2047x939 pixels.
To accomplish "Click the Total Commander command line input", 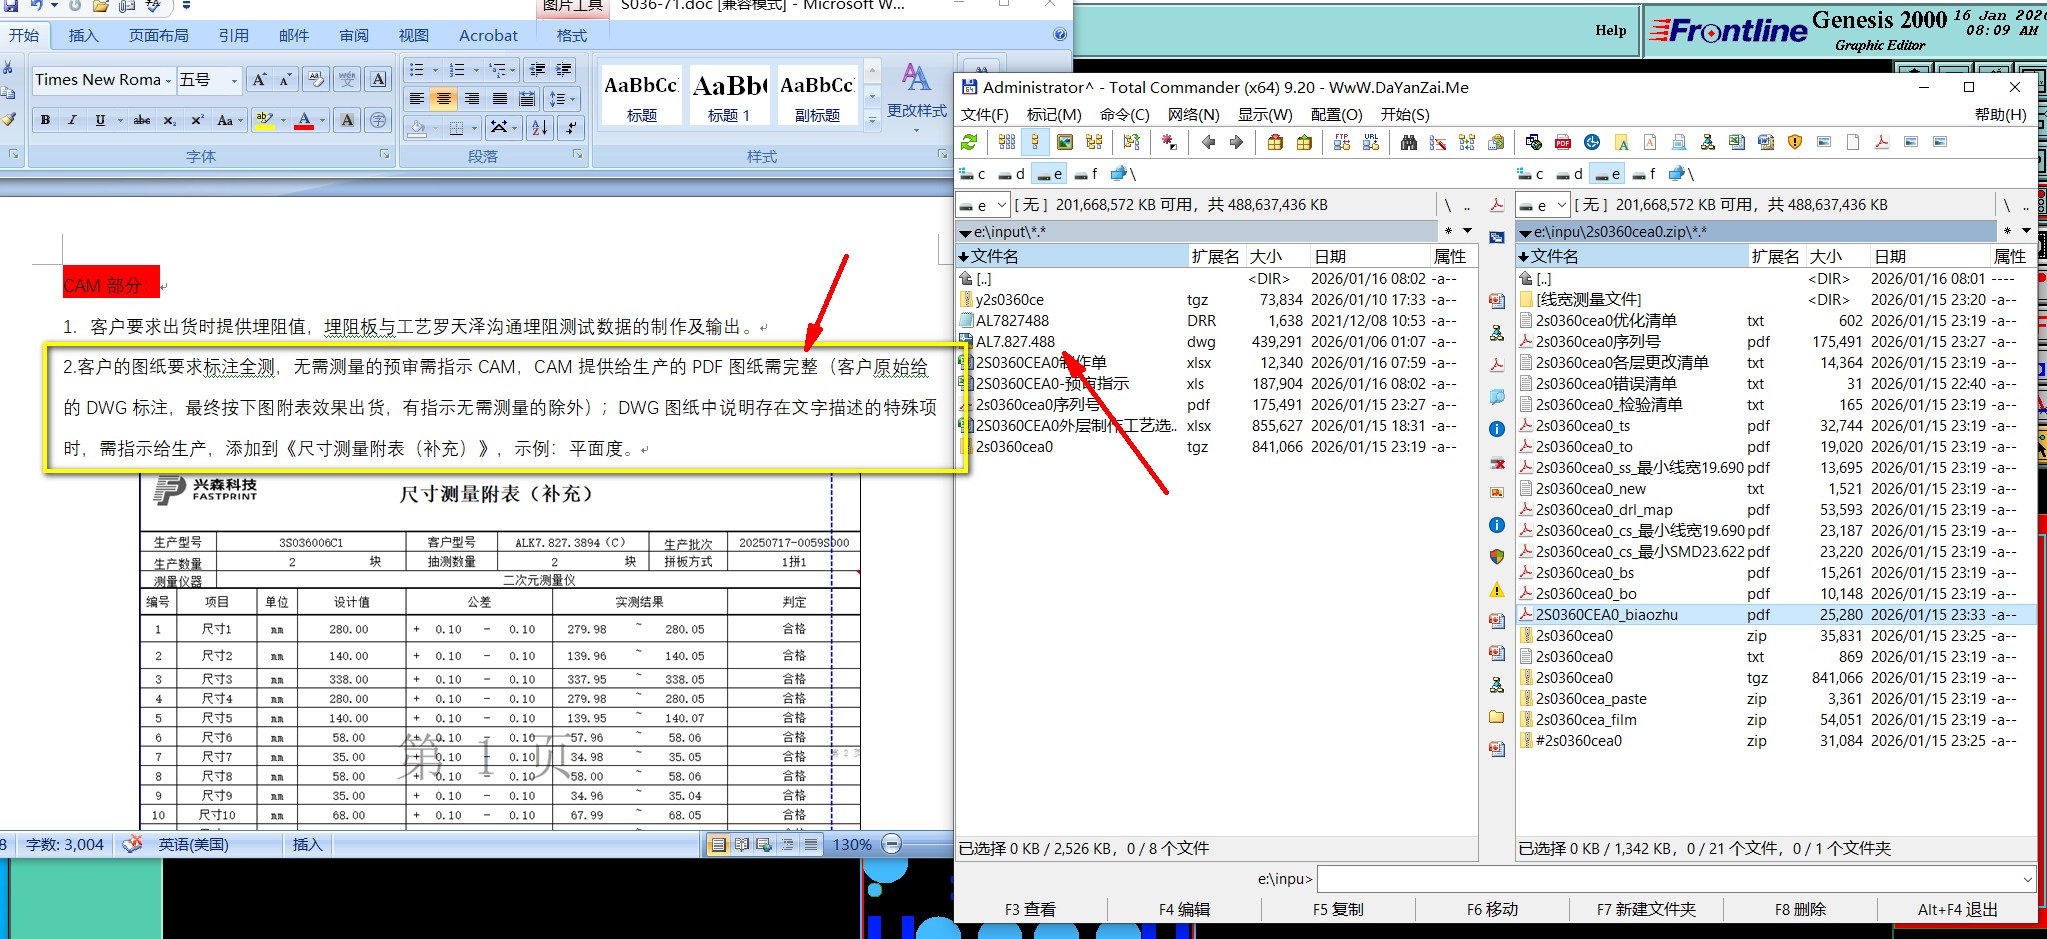I will click(1676, 879).
